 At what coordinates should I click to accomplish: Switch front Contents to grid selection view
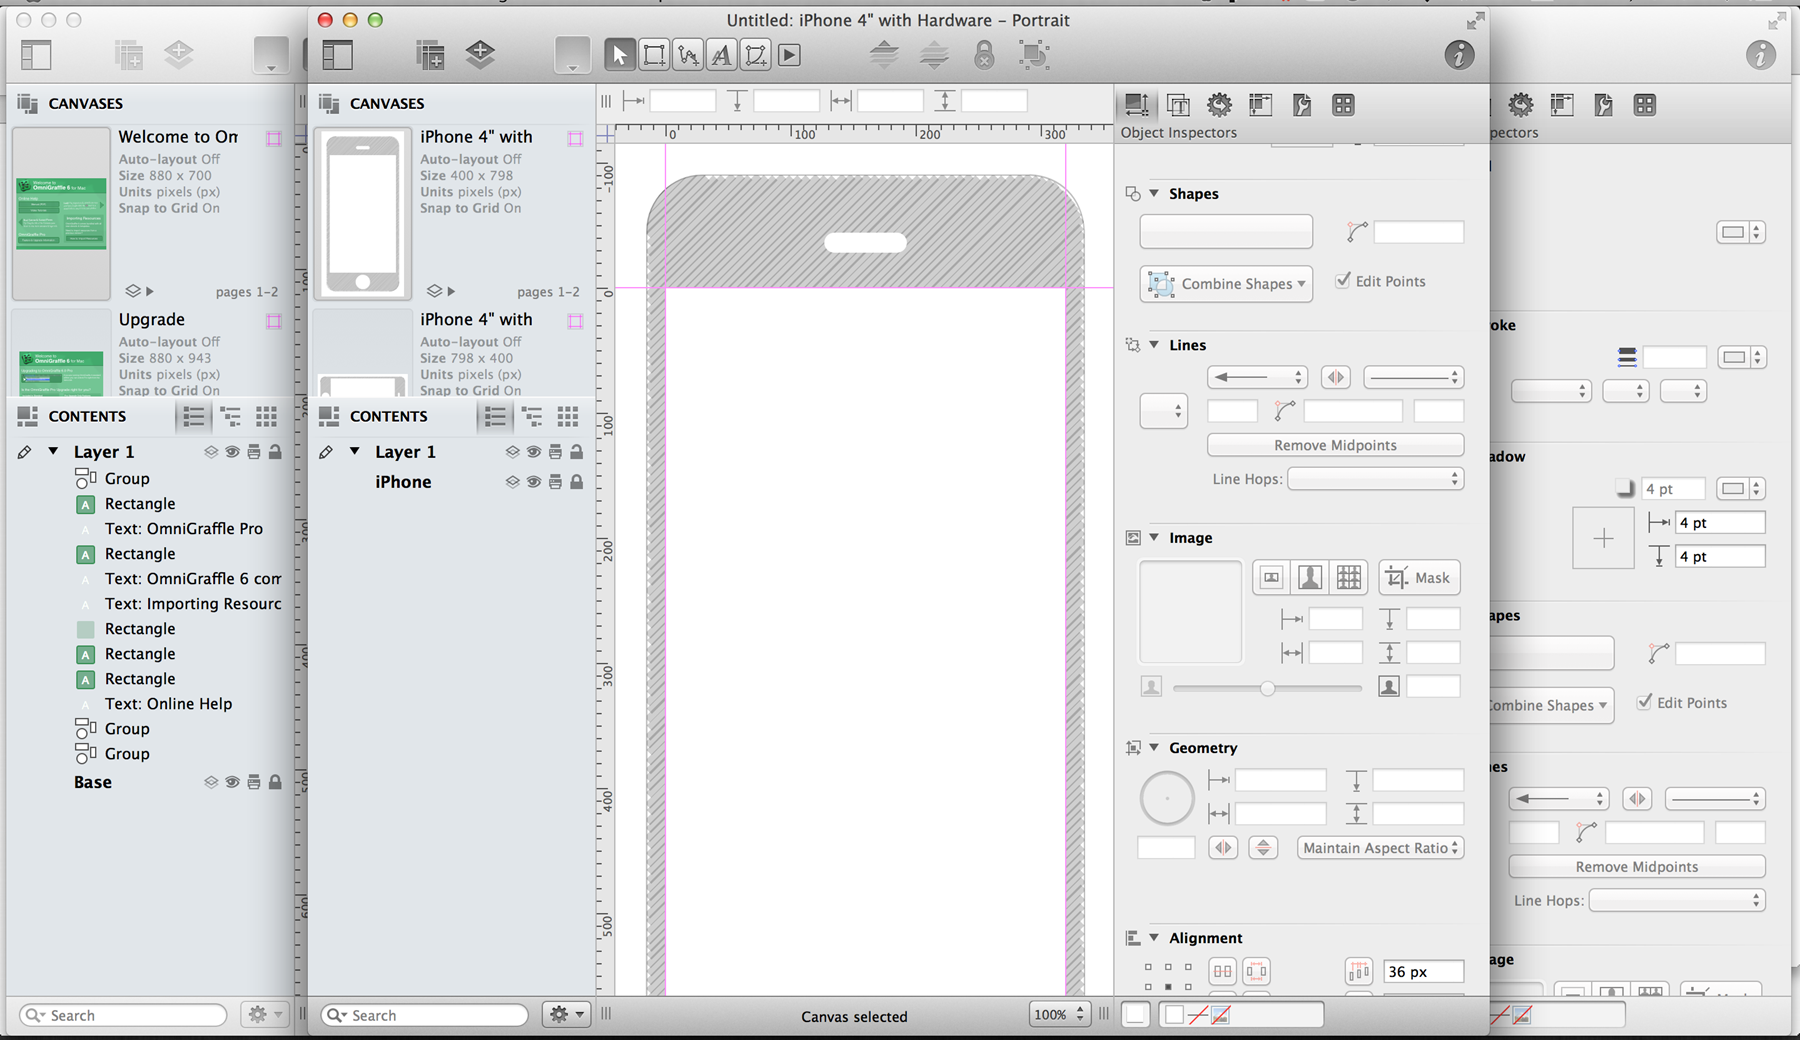[568, 416]
